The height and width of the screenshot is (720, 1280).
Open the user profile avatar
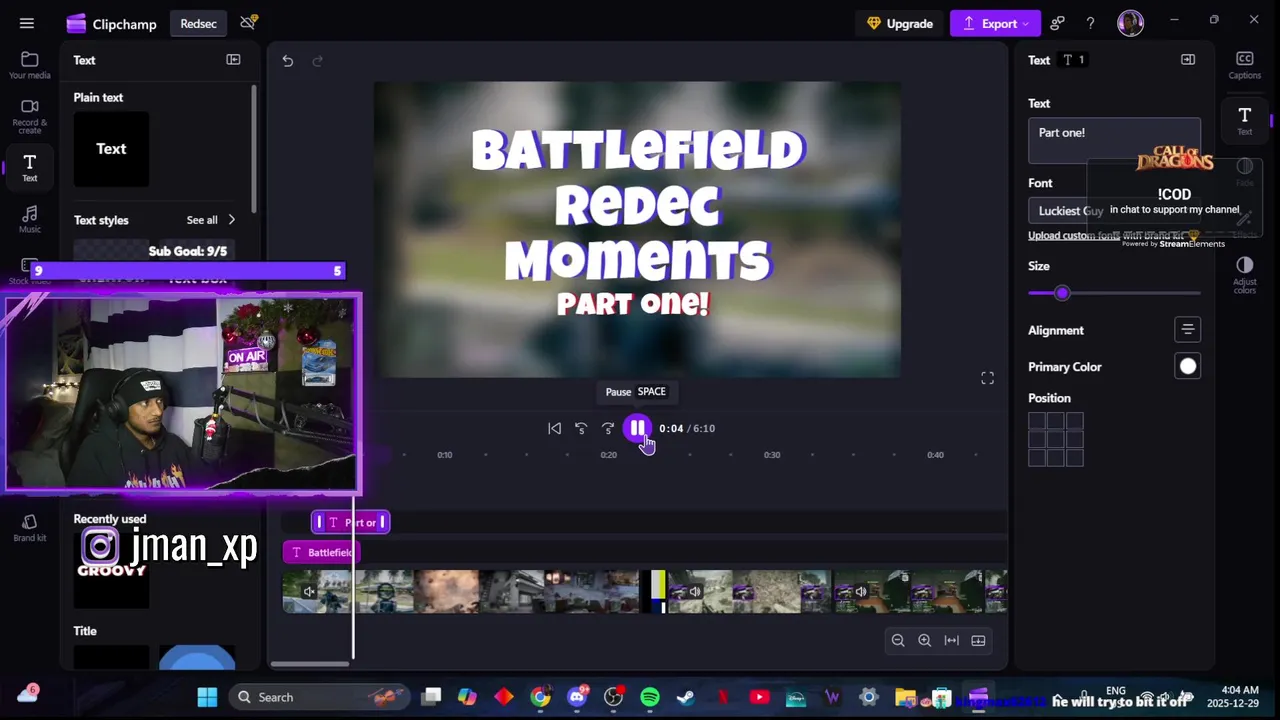(x=1130, y=23)
